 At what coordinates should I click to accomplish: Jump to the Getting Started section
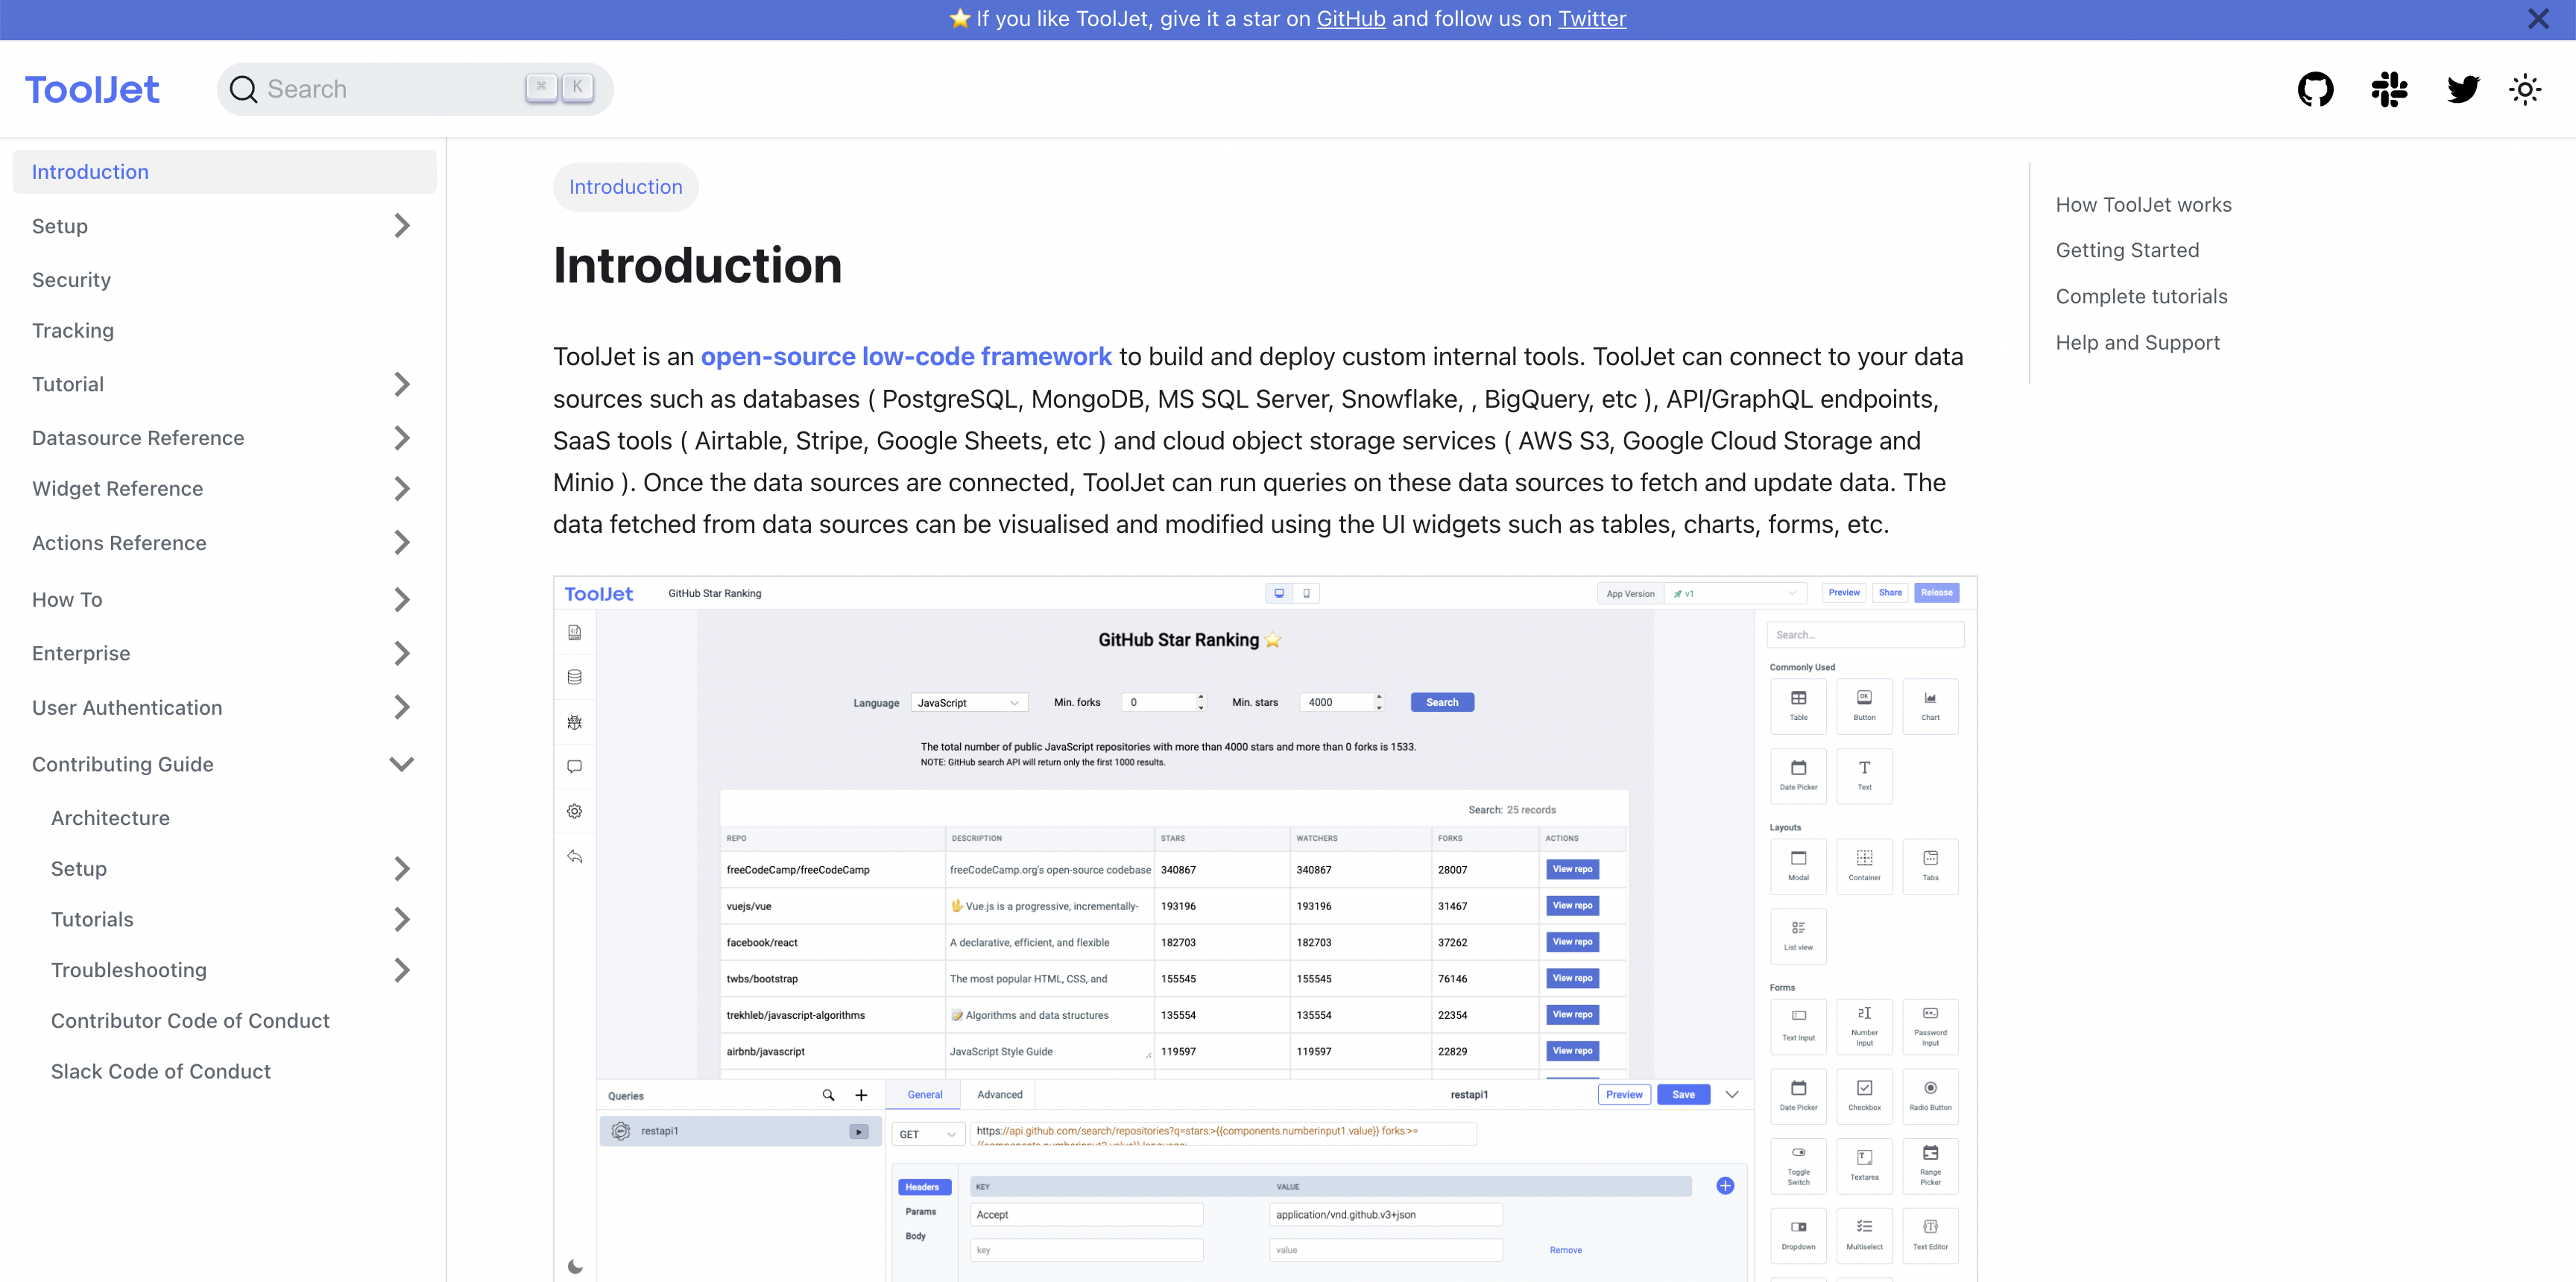(2127, 250)
